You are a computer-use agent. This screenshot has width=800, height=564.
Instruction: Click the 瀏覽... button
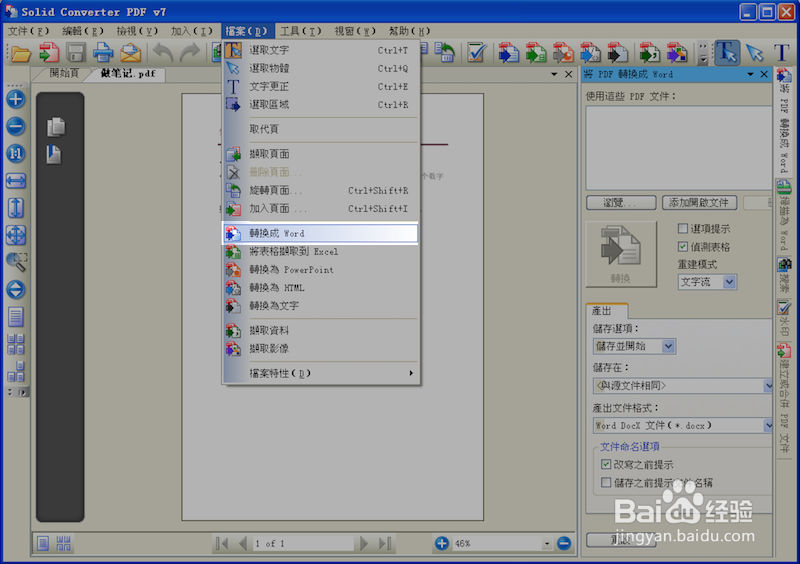coord(621,203)
